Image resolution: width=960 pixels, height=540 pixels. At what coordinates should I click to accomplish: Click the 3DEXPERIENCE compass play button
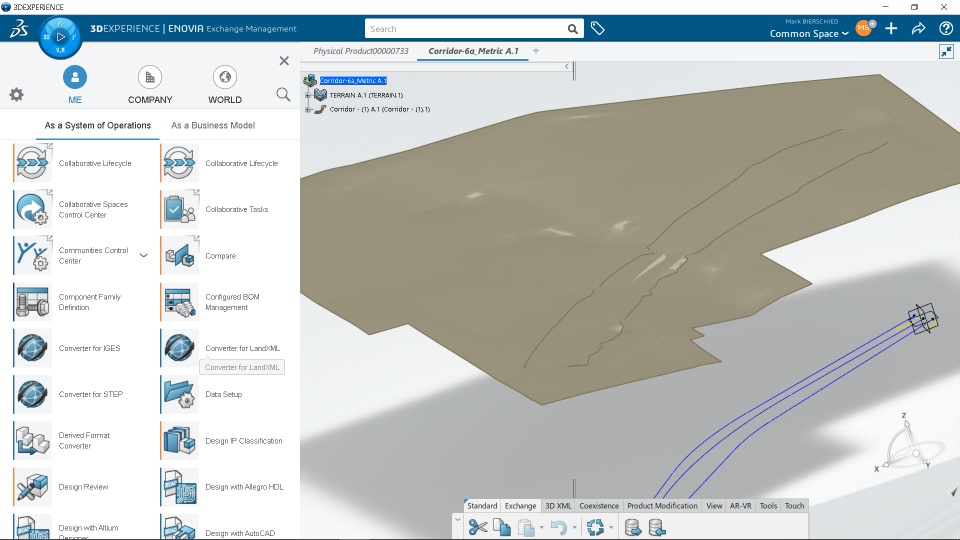tap(60, 37)
